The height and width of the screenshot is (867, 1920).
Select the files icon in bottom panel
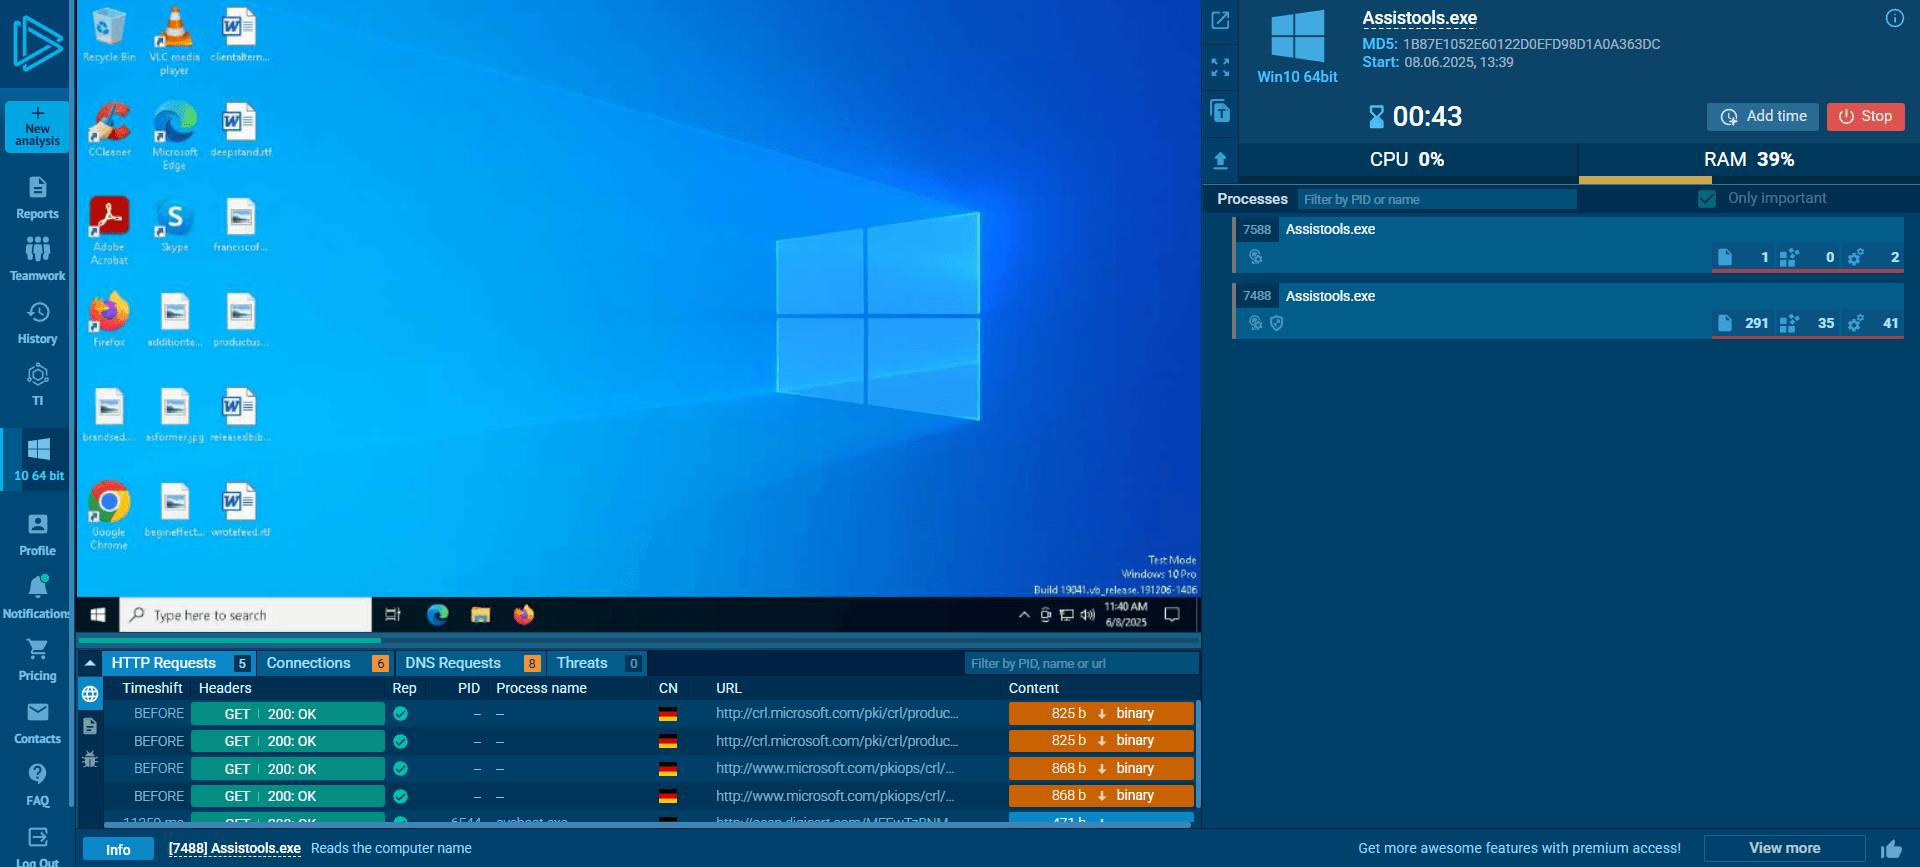pos(90,726)
